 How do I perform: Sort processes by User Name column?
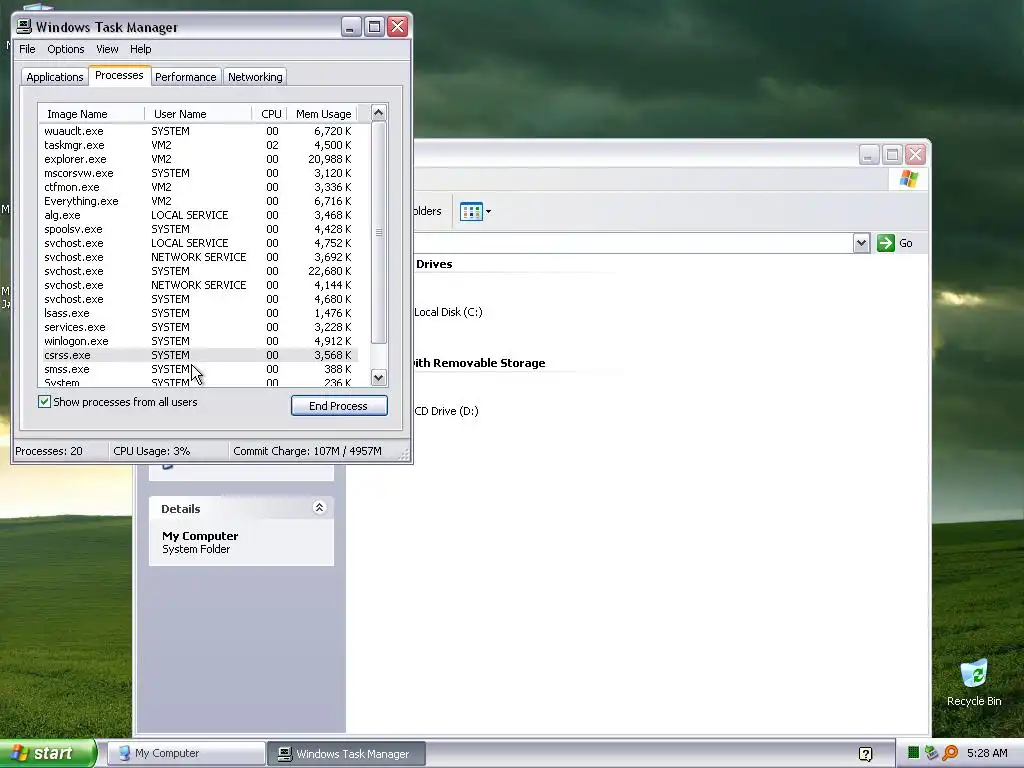click(x=198, y=114)
